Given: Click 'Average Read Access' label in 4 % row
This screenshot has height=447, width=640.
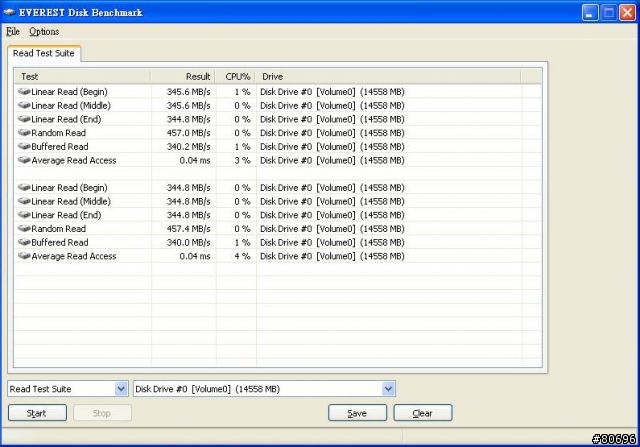Looking at the screenshot, I should point(74,256).
